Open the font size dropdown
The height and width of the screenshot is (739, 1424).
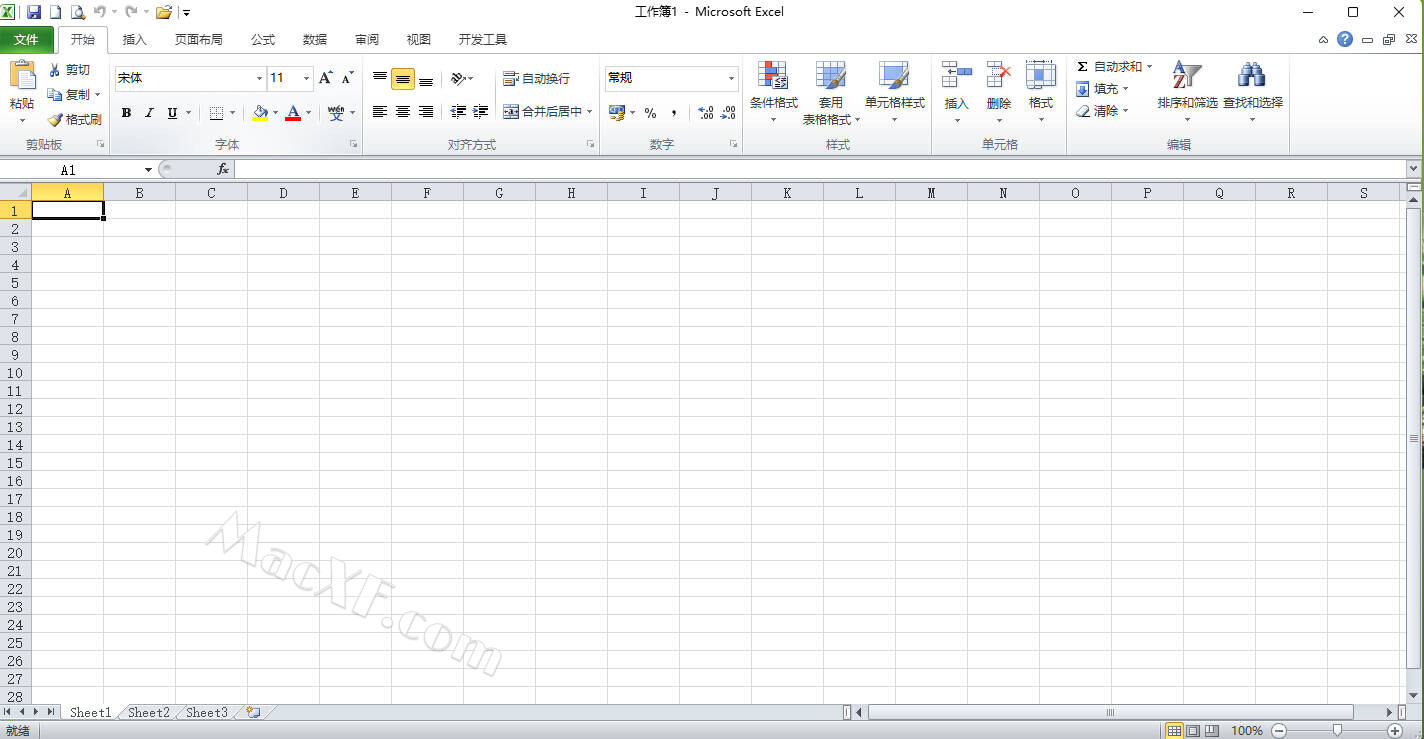306,78
